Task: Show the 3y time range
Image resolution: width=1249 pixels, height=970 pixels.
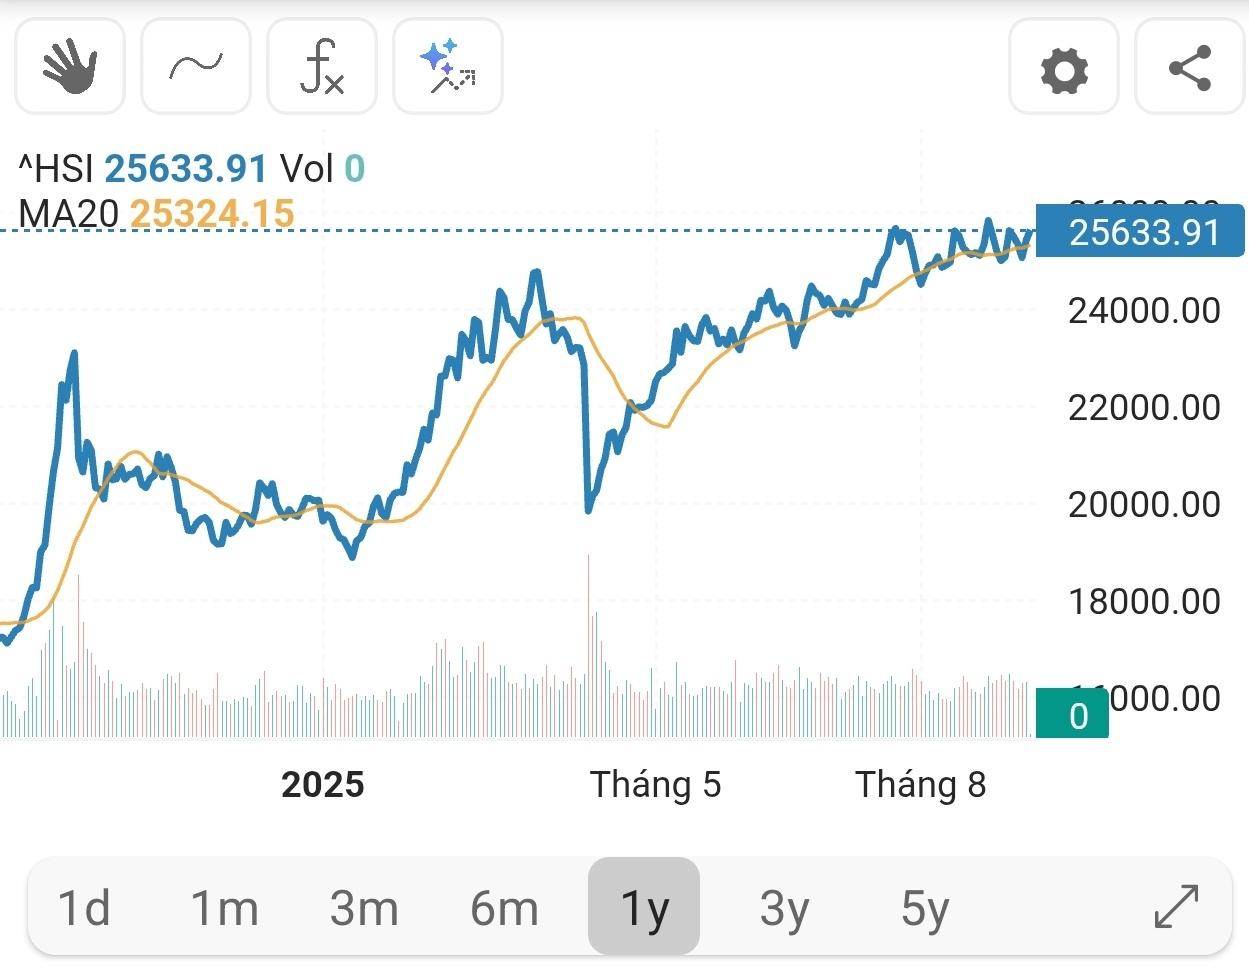Action: [784, 908]
